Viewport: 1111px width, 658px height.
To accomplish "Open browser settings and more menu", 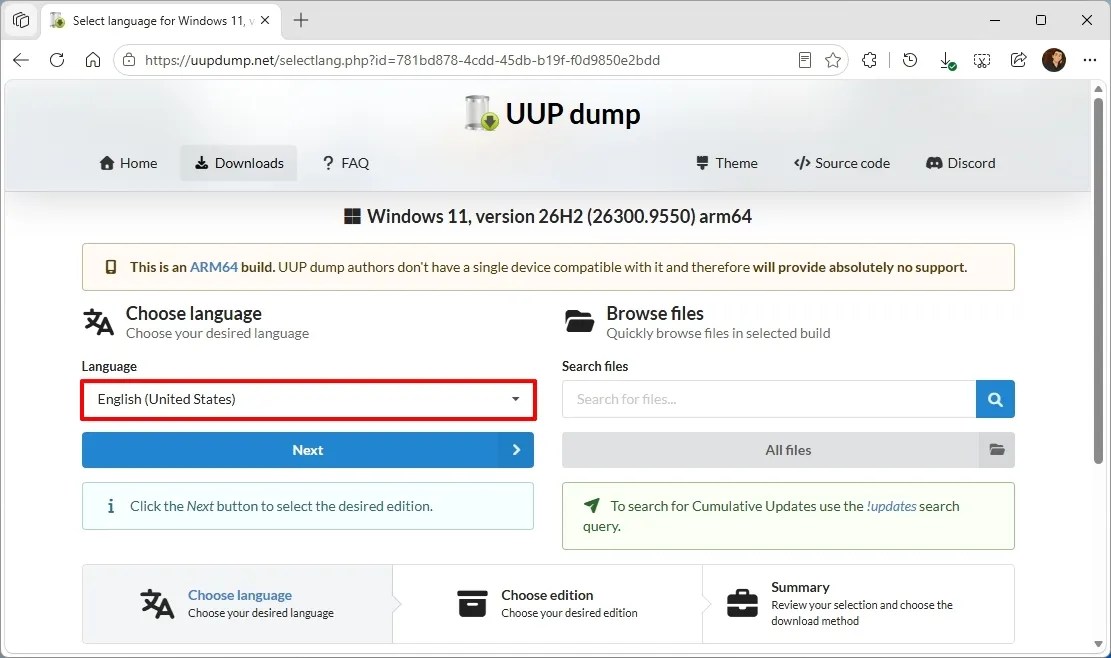I will click(1090, 60).
